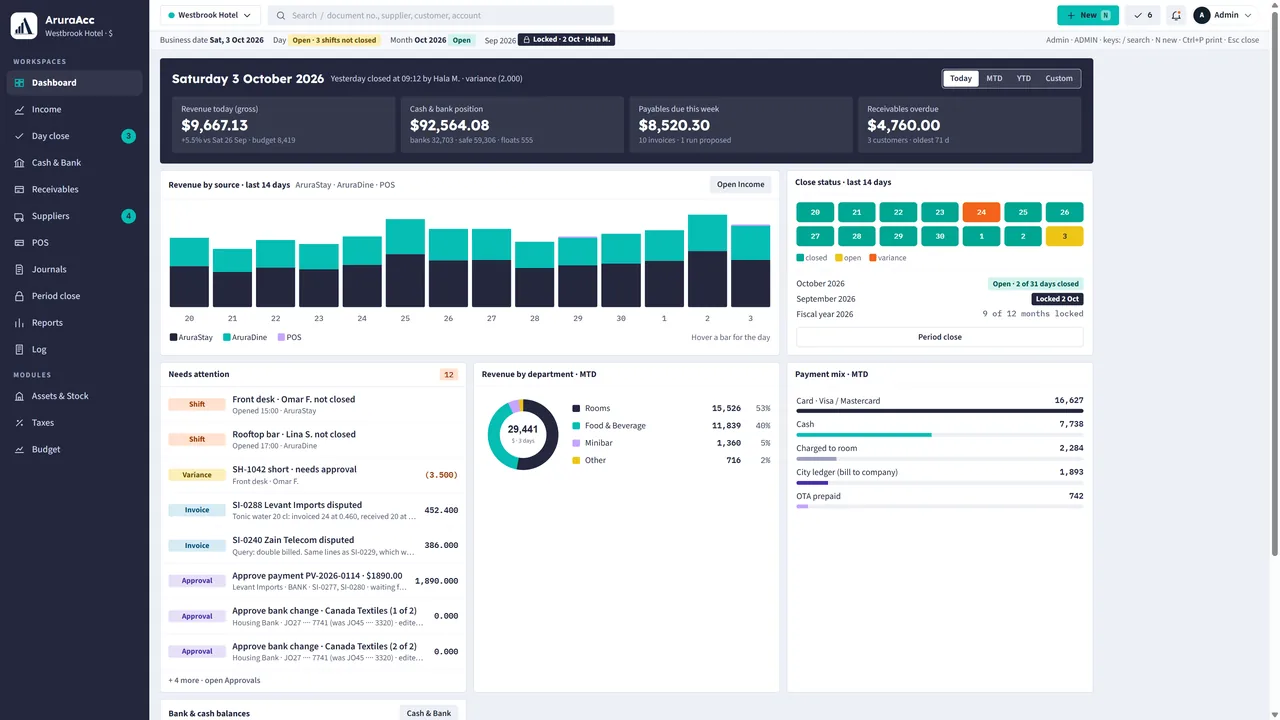Click the AruraAcc logo icon
Image resolution: width=1280 pixels, height=720 pixels.
(x=24, y=25)
